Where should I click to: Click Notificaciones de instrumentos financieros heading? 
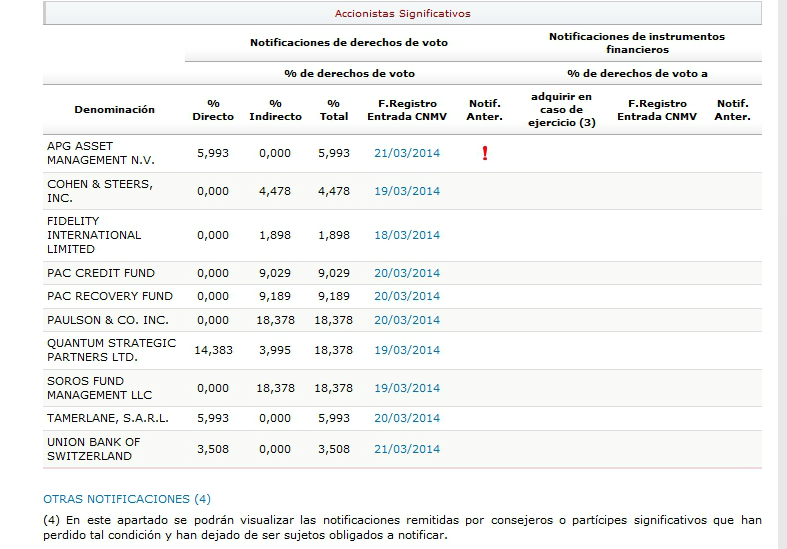637,43
